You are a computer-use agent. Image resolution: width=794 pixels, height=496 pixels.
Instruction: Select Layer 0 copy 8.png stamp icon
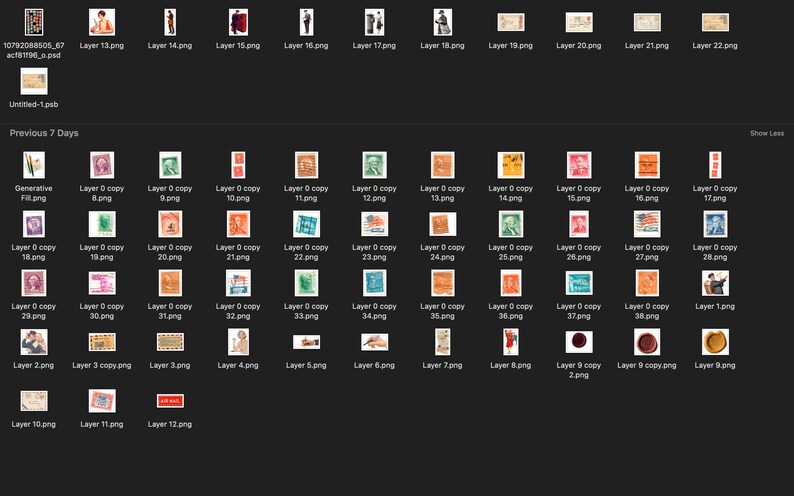[x=102, y=165]
